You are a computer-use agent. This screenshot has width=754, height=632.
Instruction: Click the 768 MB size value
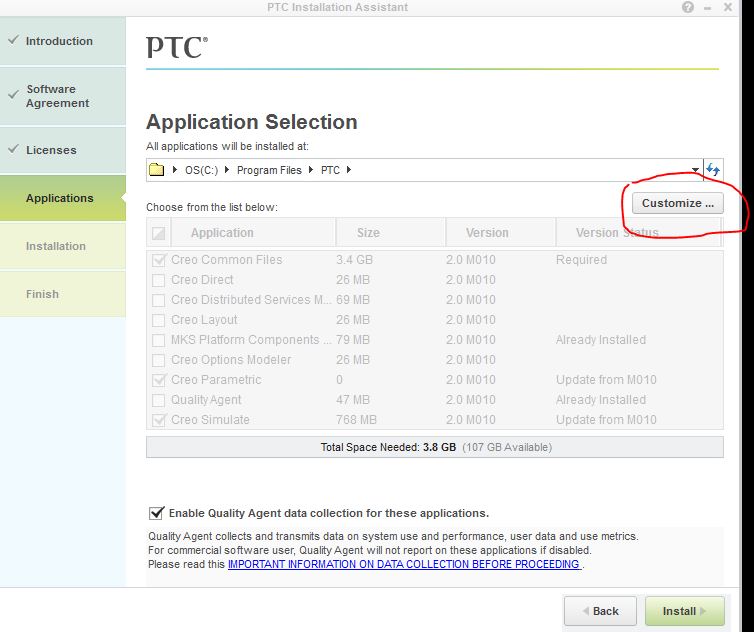356,420
